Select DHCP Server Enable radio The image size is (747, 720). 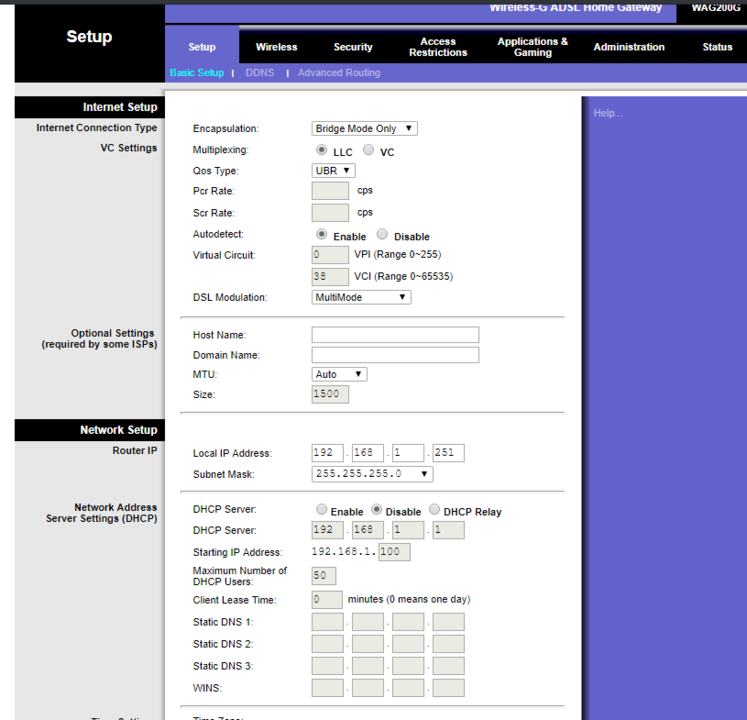[x=322, y=509]
